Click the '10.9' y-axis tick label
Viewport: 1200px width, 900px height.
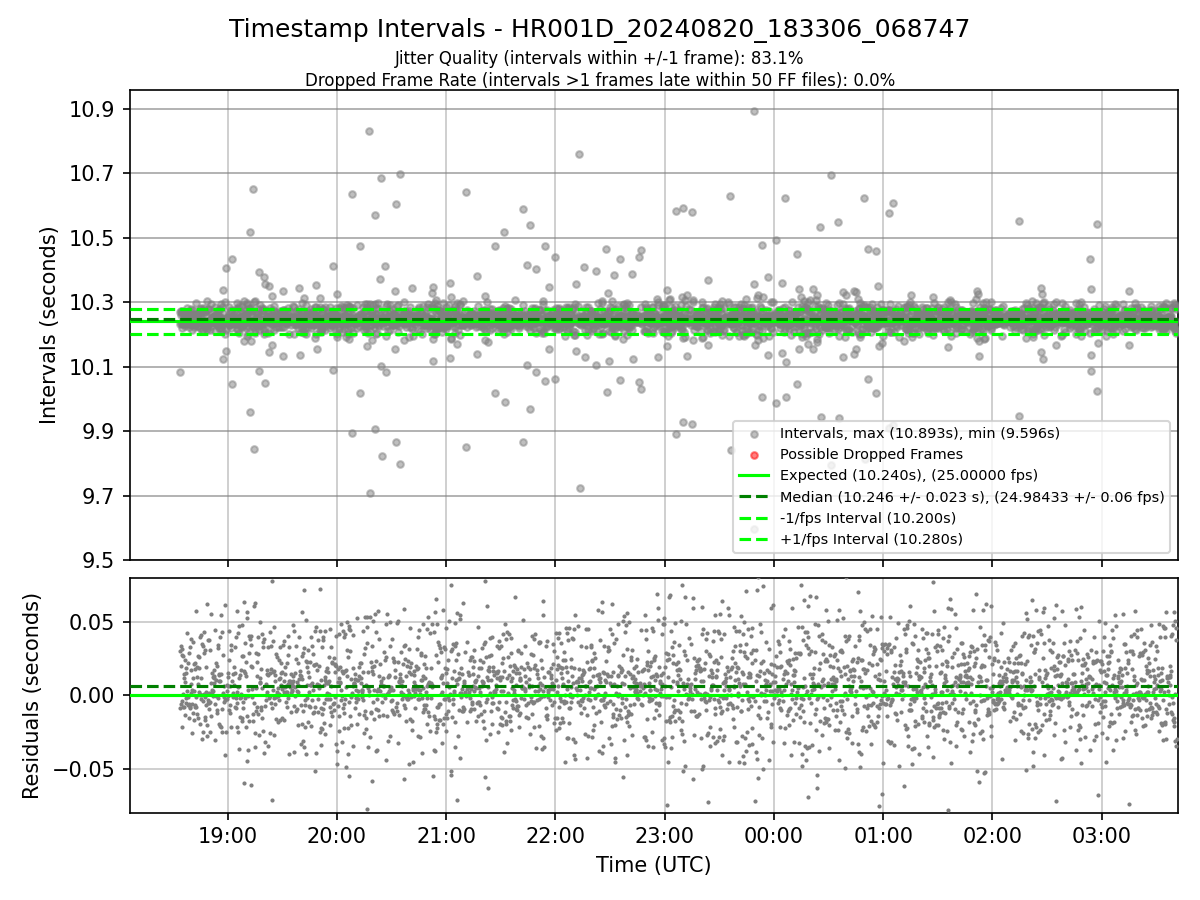pyautogui.click(x=92, y=109)
